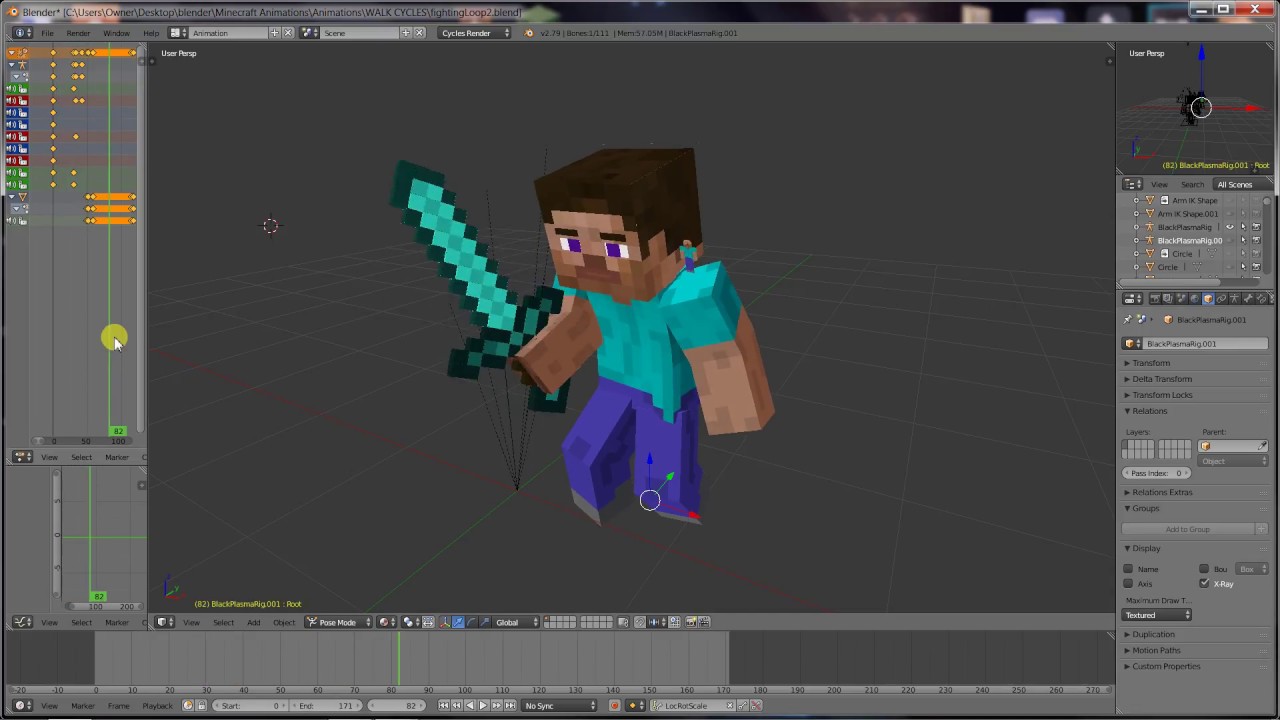Play animation in reverse button

tap(470, 706)
